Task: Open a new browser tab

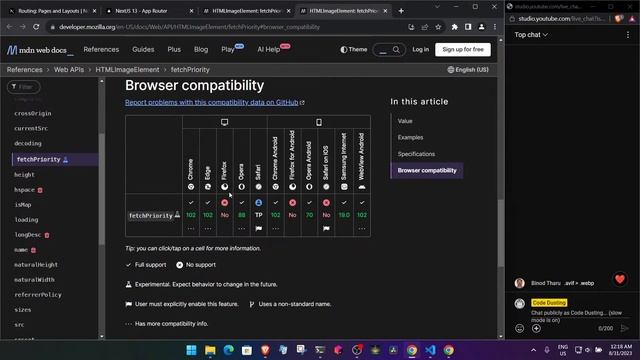Action: [x=401, y=11]
